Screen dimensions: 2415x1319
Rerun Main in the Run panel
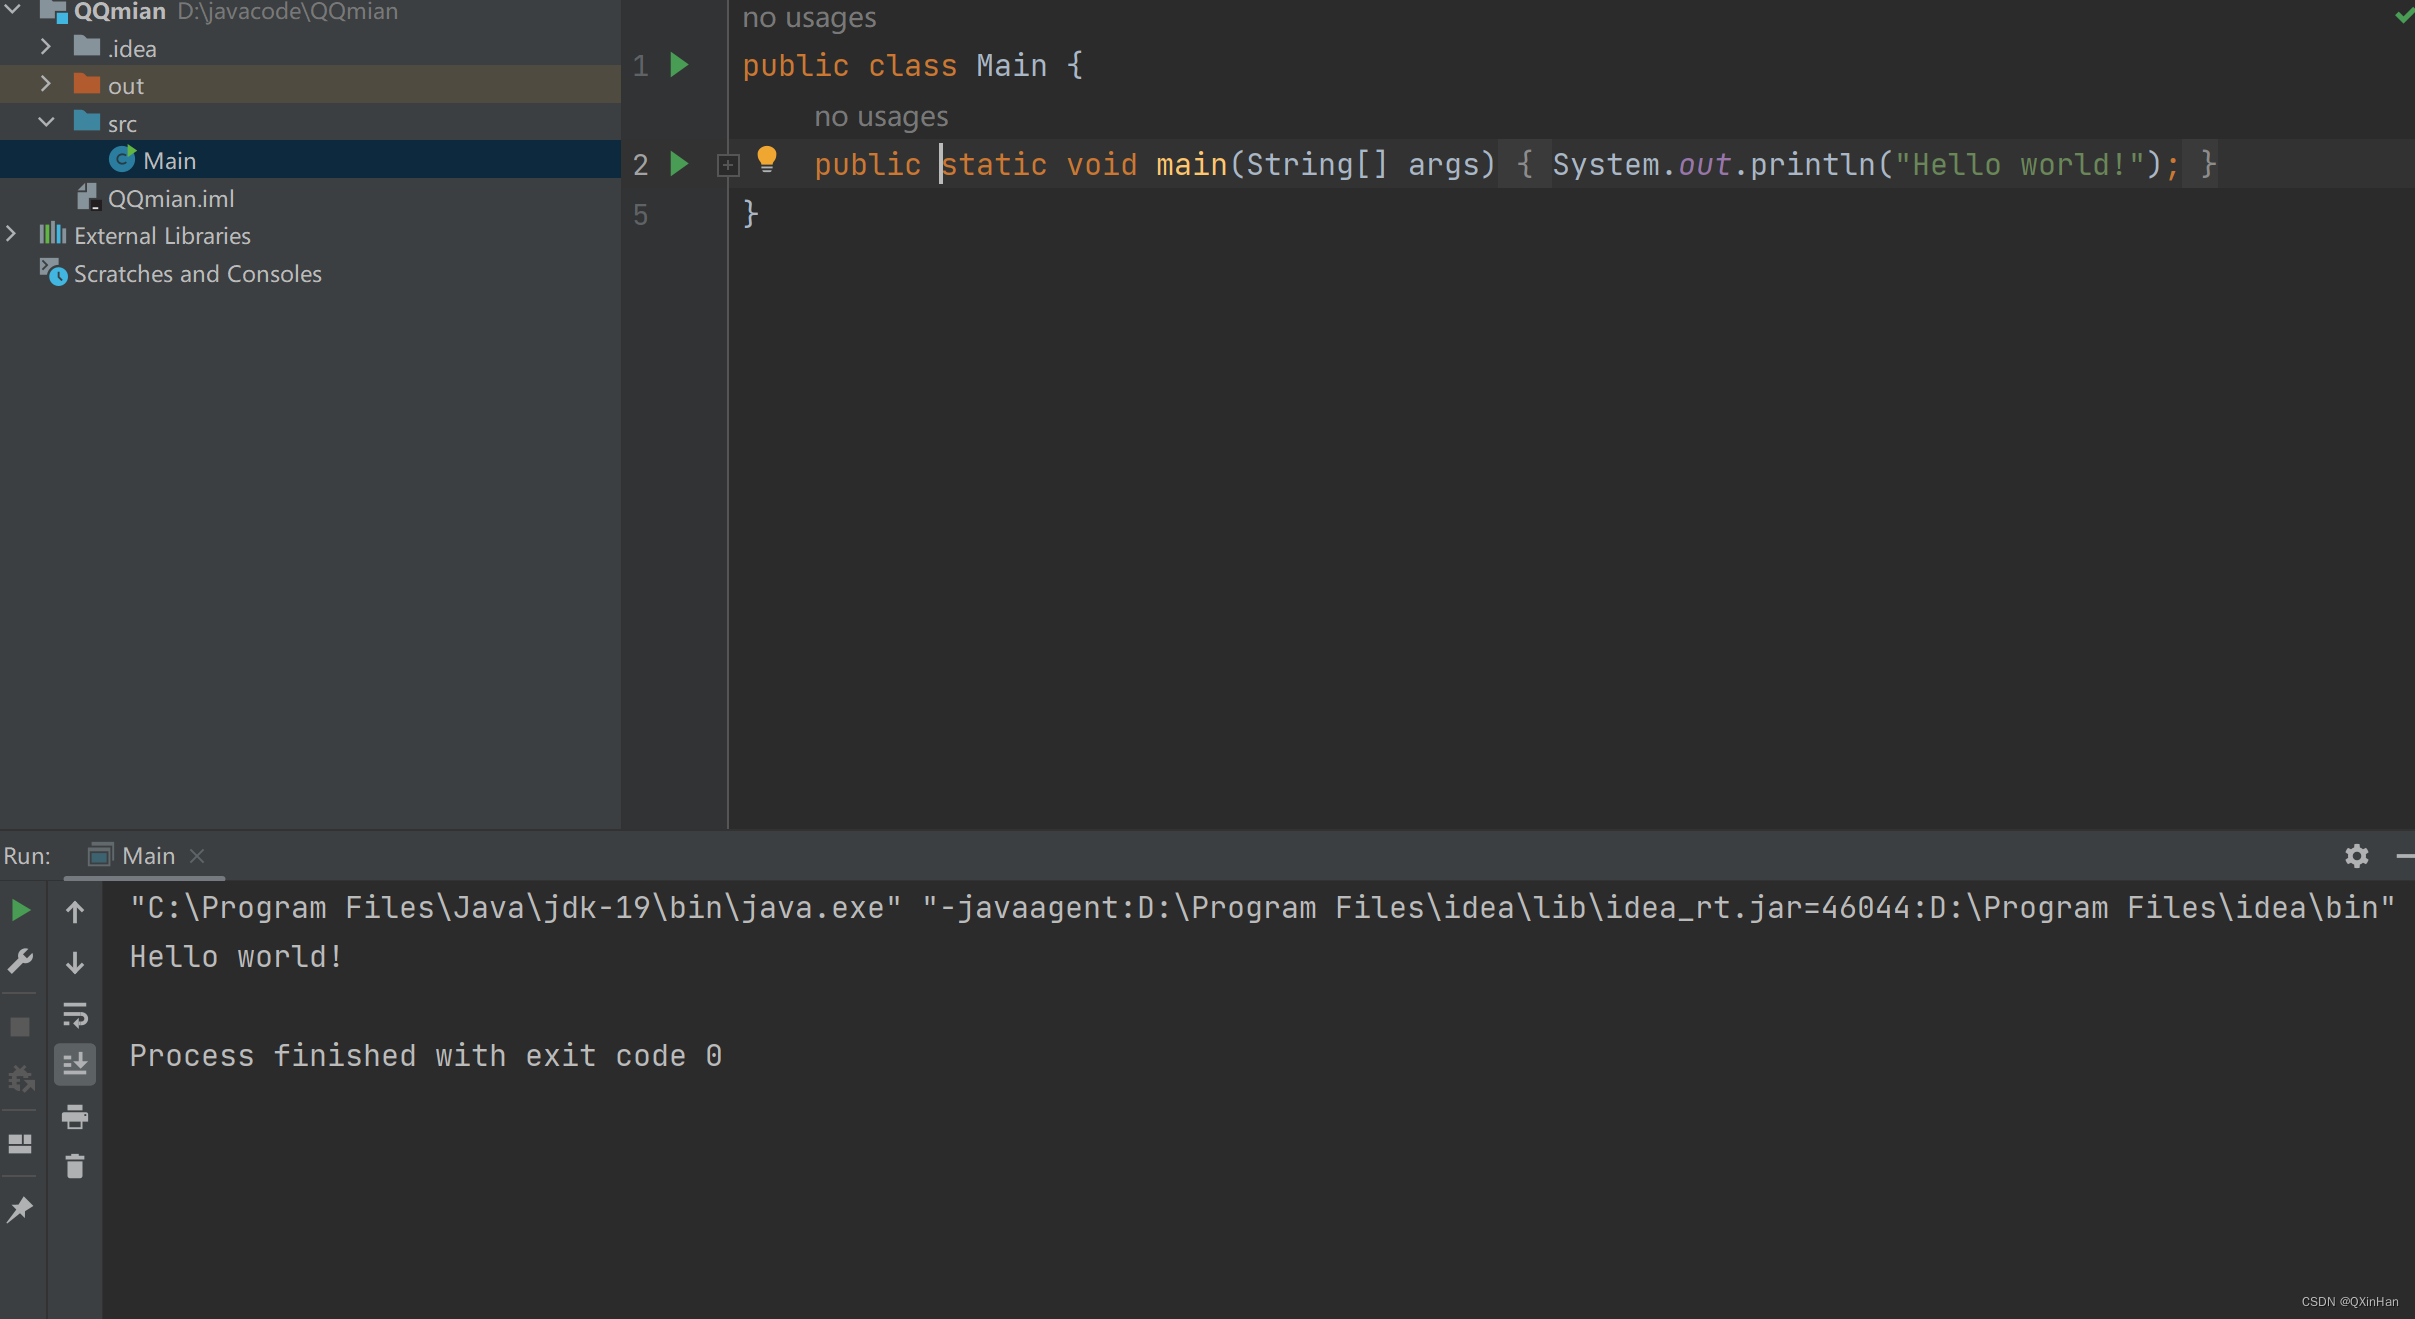pyautogui.click(x=20, y=910)
